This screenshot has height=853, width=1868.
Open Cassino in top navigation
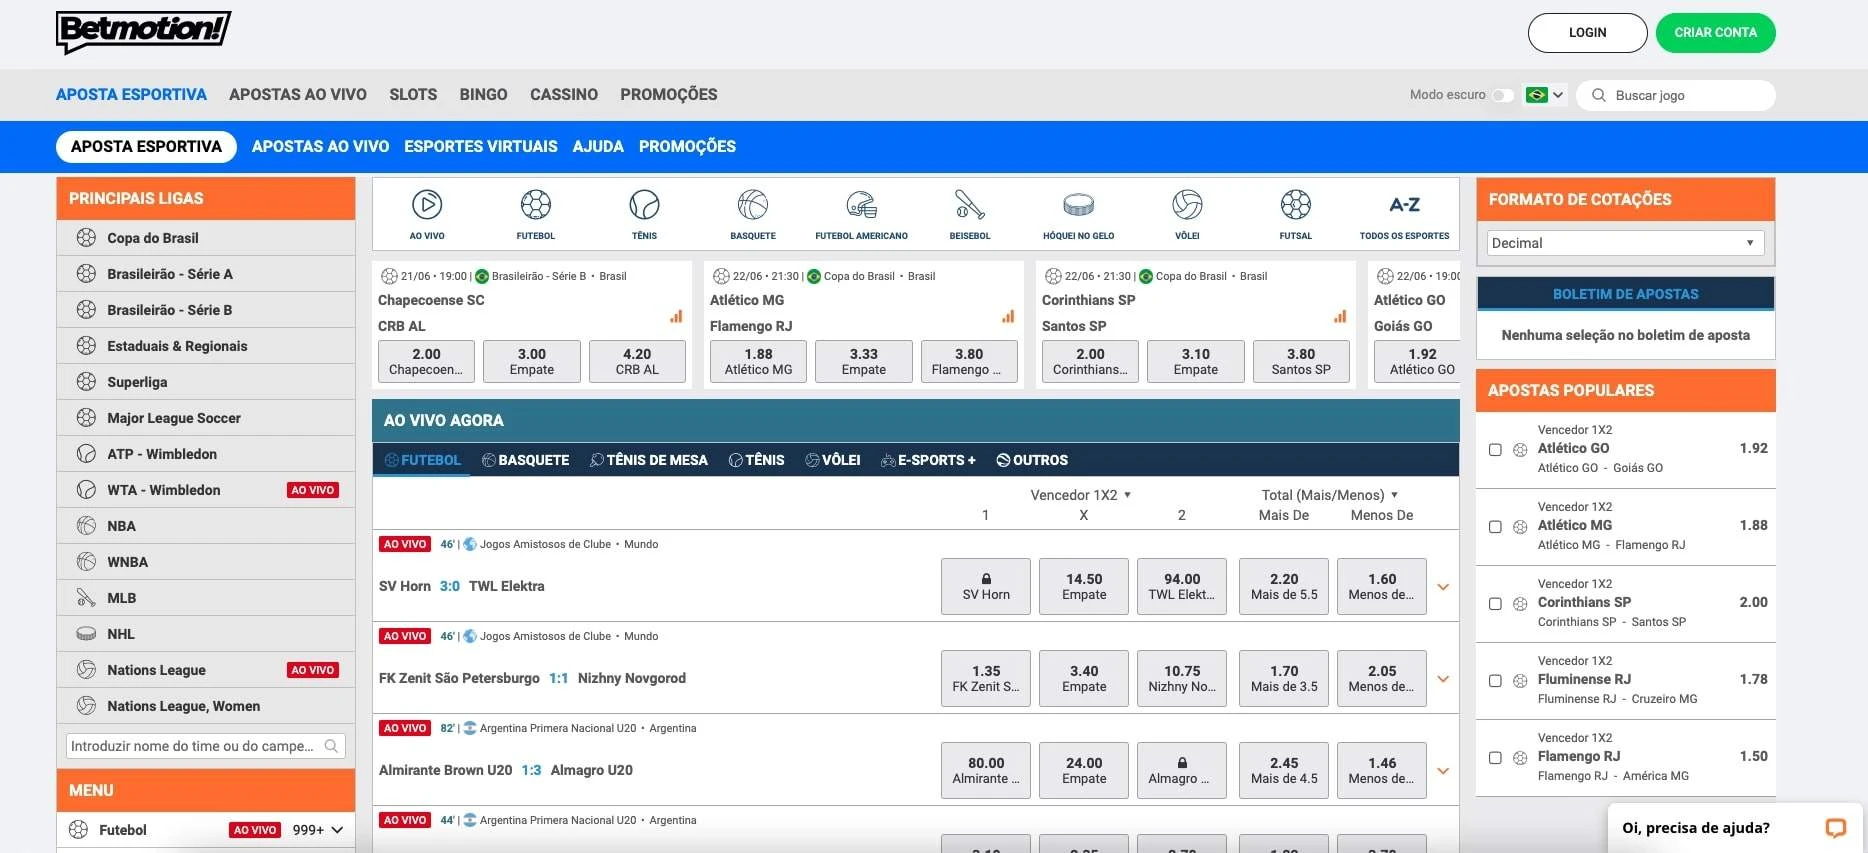(x=564, y=94)
